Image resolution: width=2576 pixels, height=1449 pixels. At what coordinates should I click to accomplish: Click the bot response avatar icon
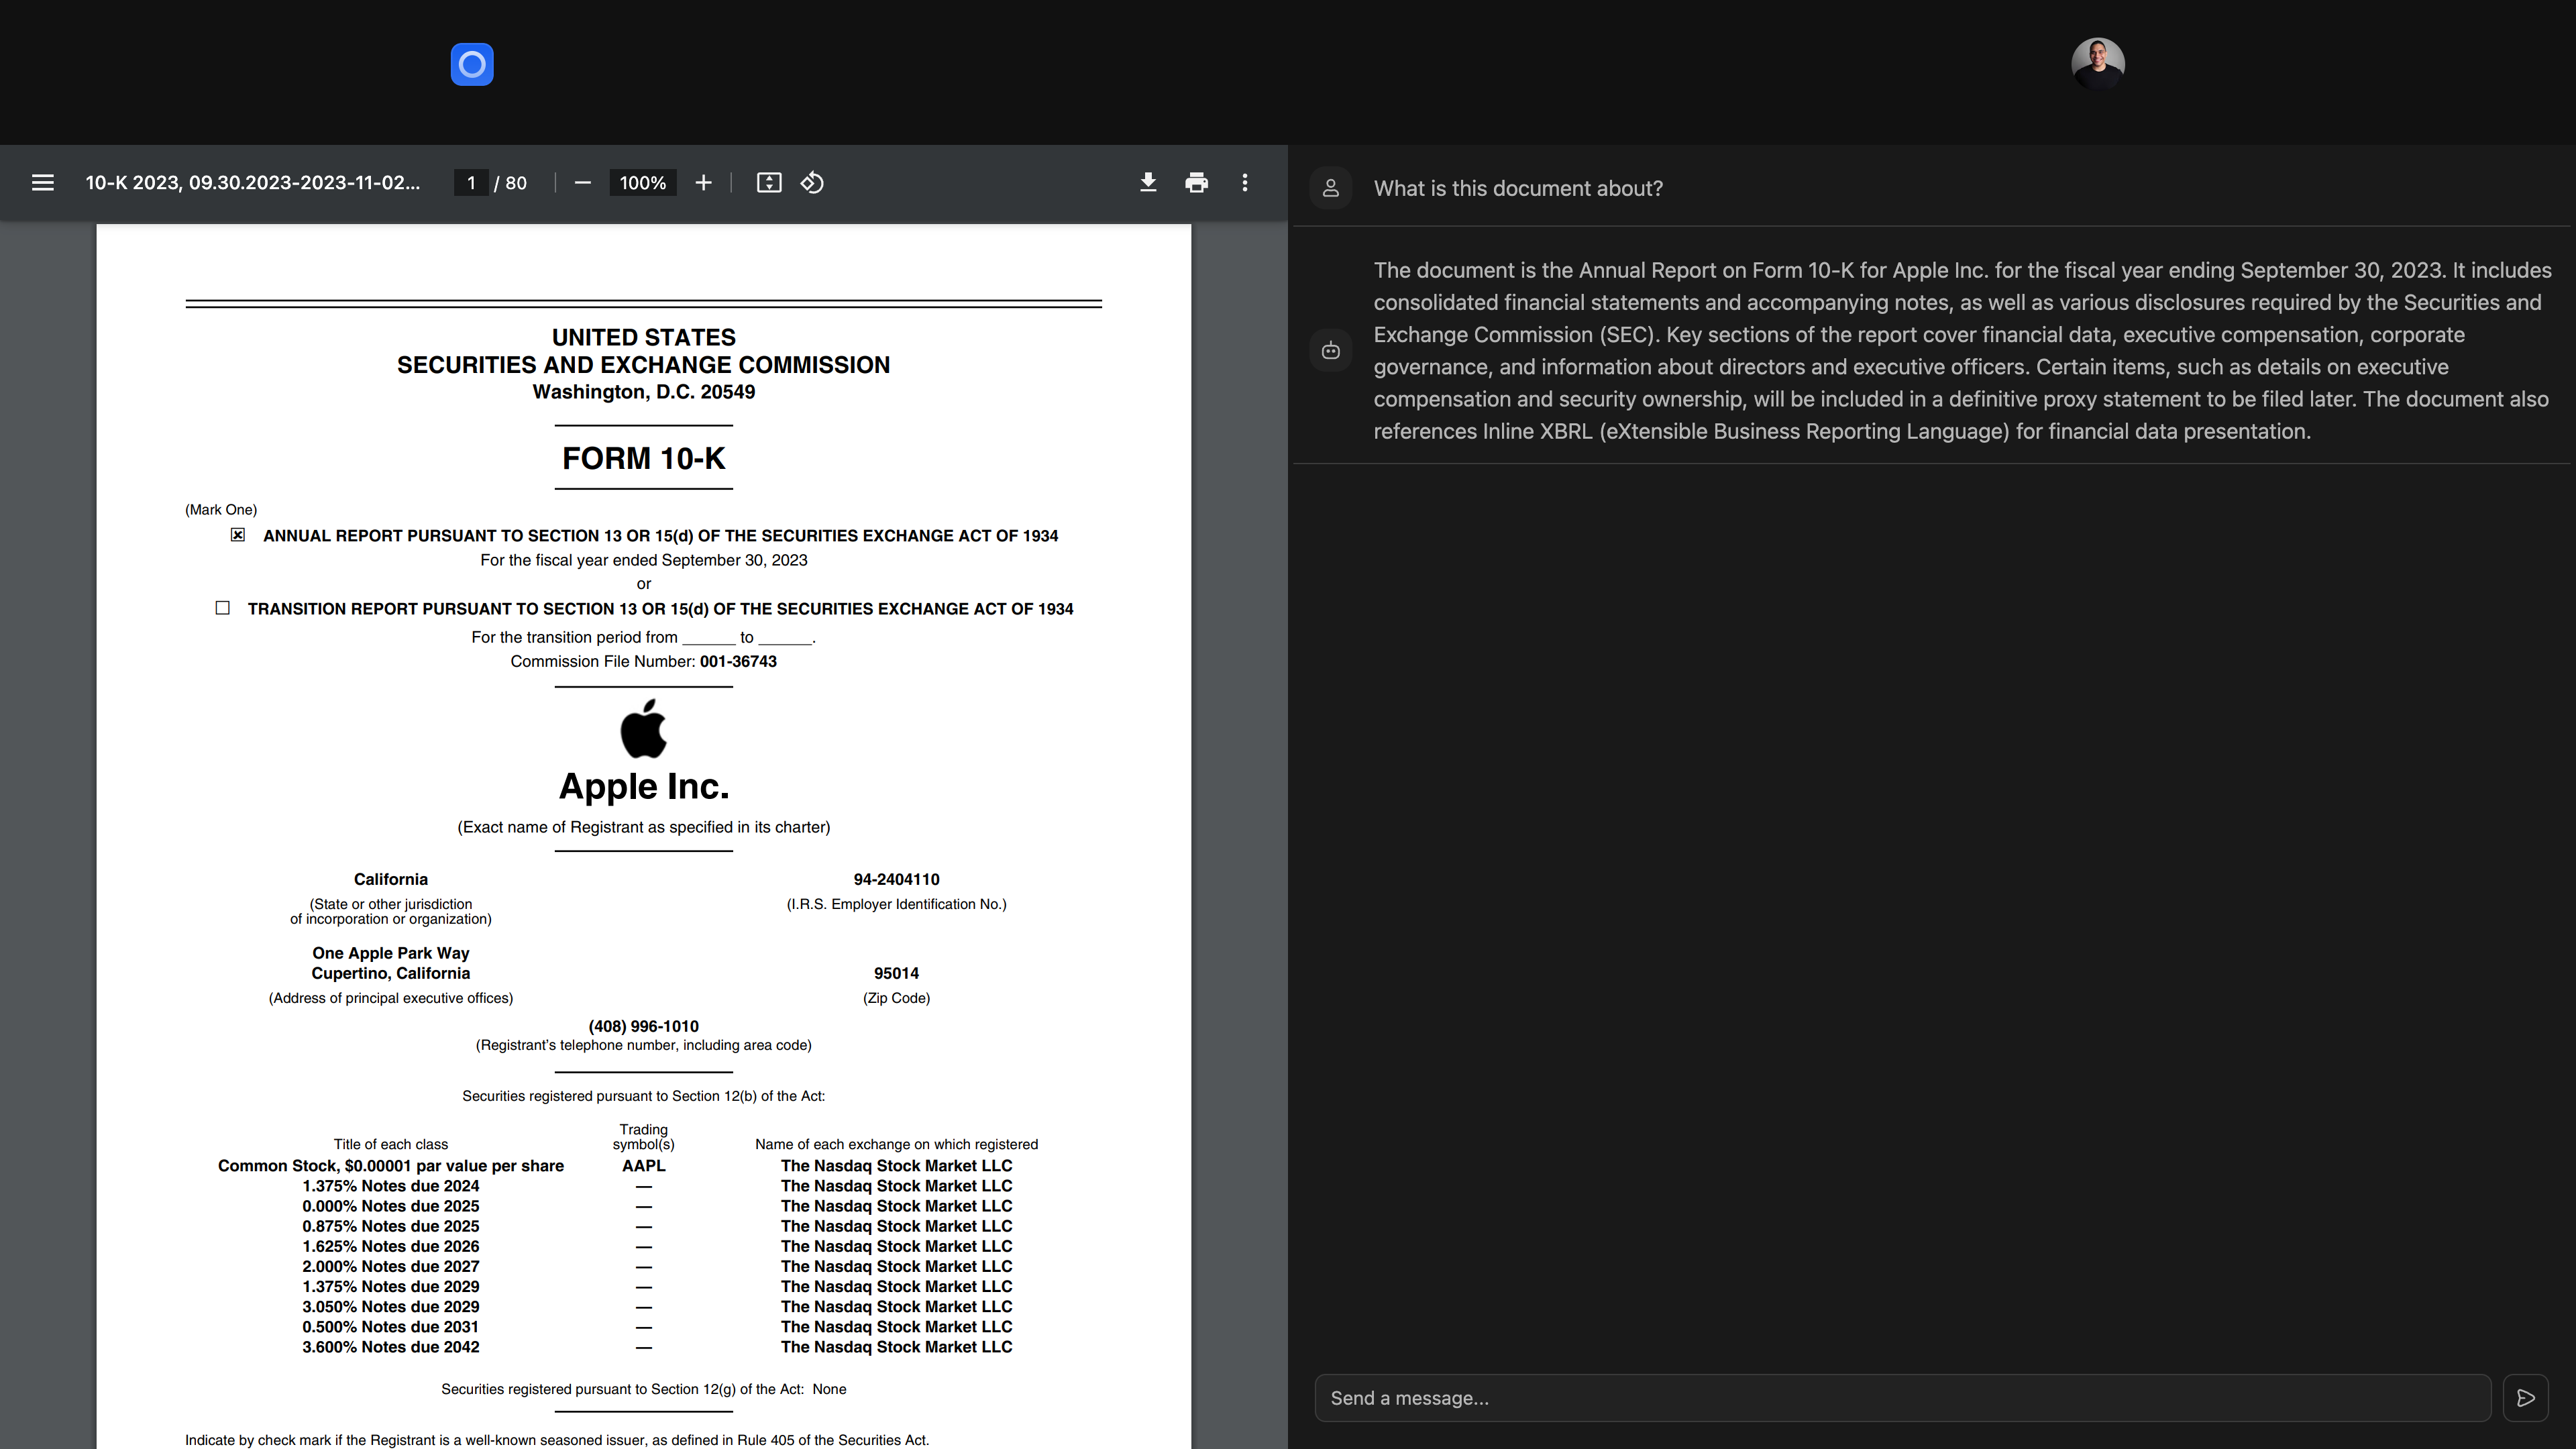(x=1330, y=351)
